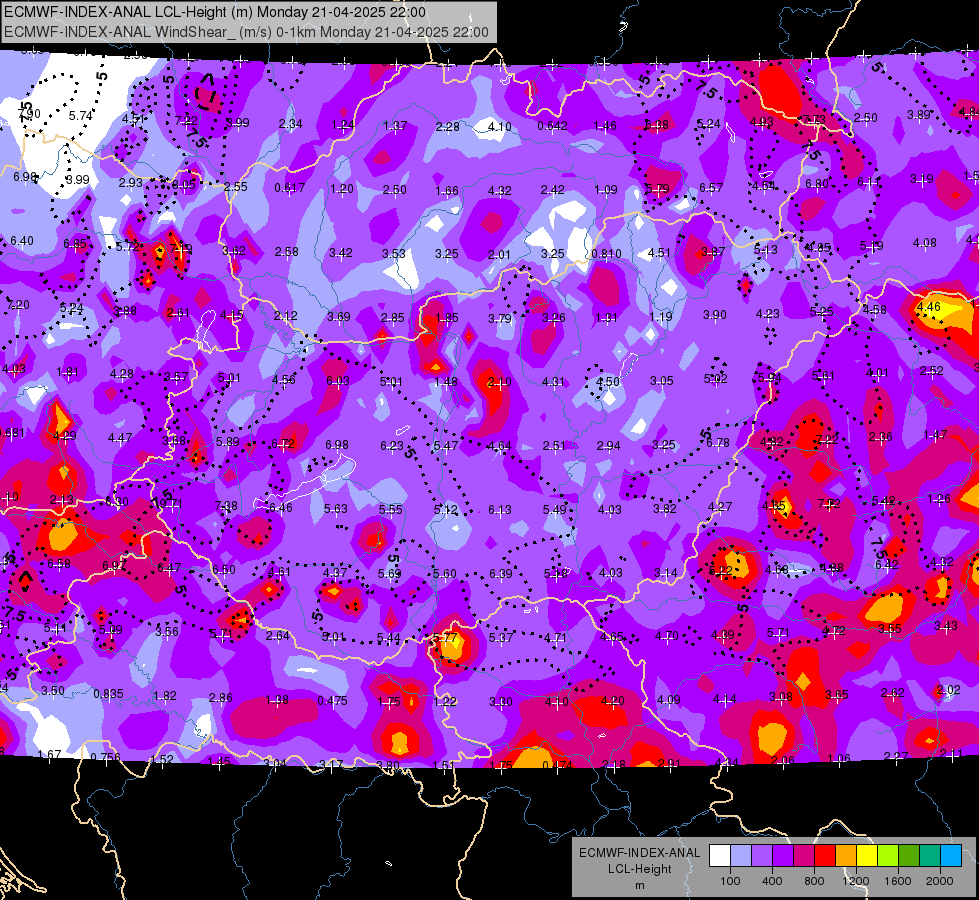Click the wind shear value 0.475
This screenshot has width=979, height=900.
333,700
